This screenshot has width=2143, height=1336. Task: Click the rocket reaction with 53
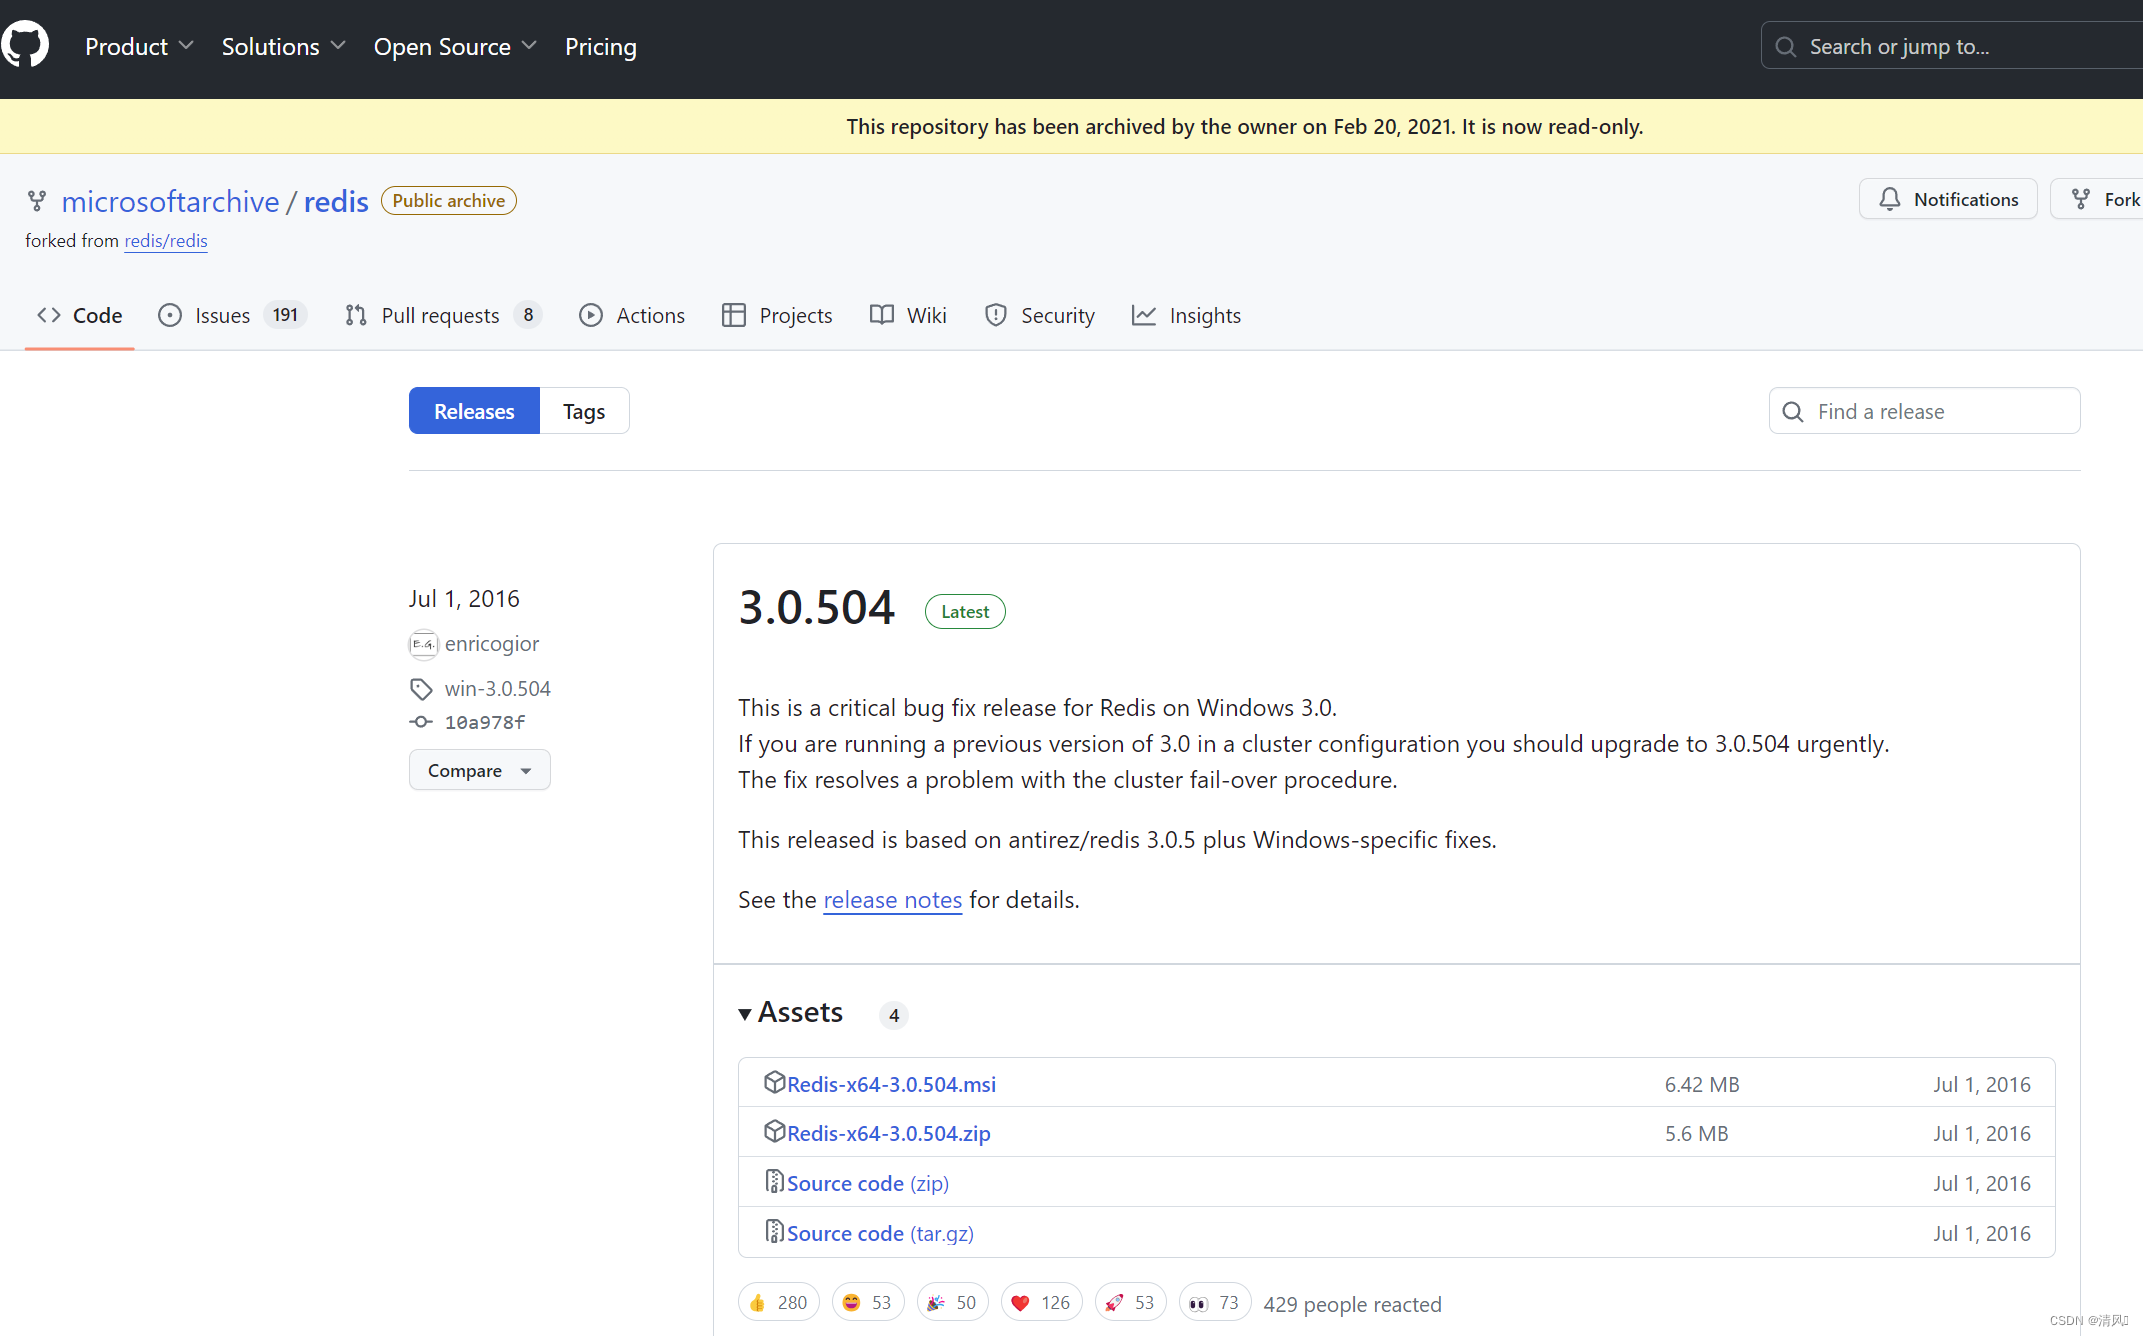click(1131, 1303)
